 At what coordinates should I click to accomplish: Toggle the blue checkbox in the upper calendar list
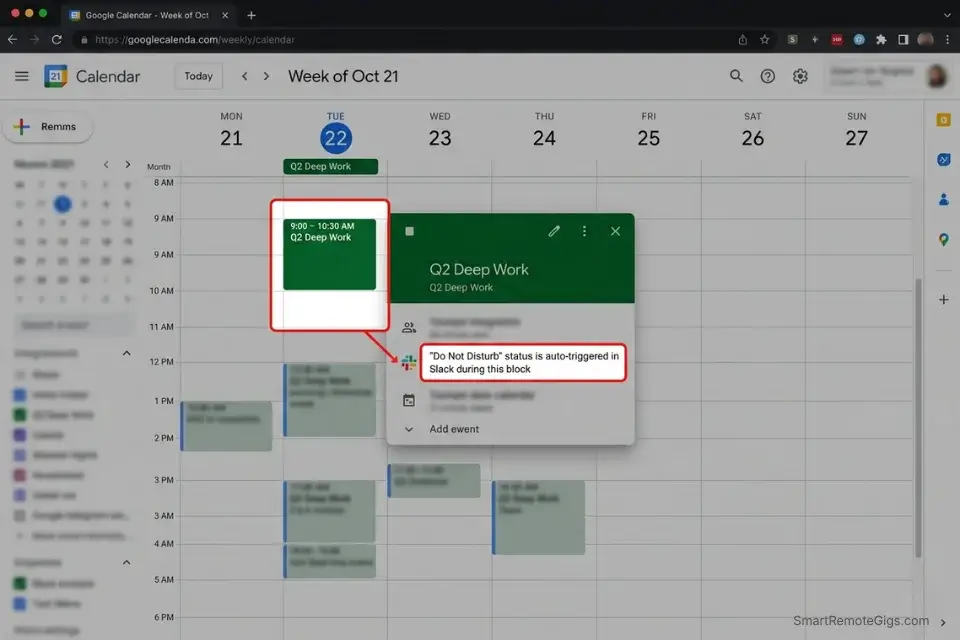coord(20,395)
